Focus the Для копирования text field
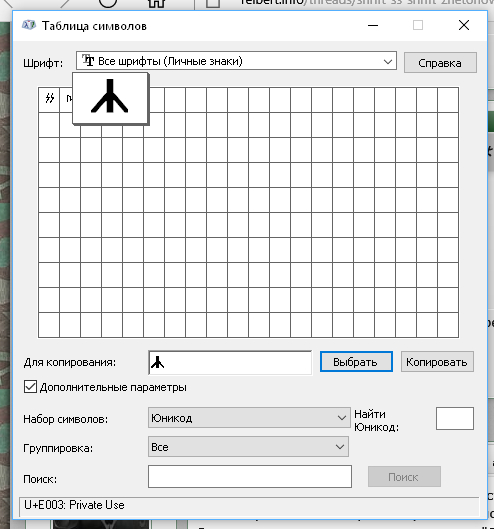The height and width of the screenshot is (529, 494). pyautogui.click(x=230, y=363)
